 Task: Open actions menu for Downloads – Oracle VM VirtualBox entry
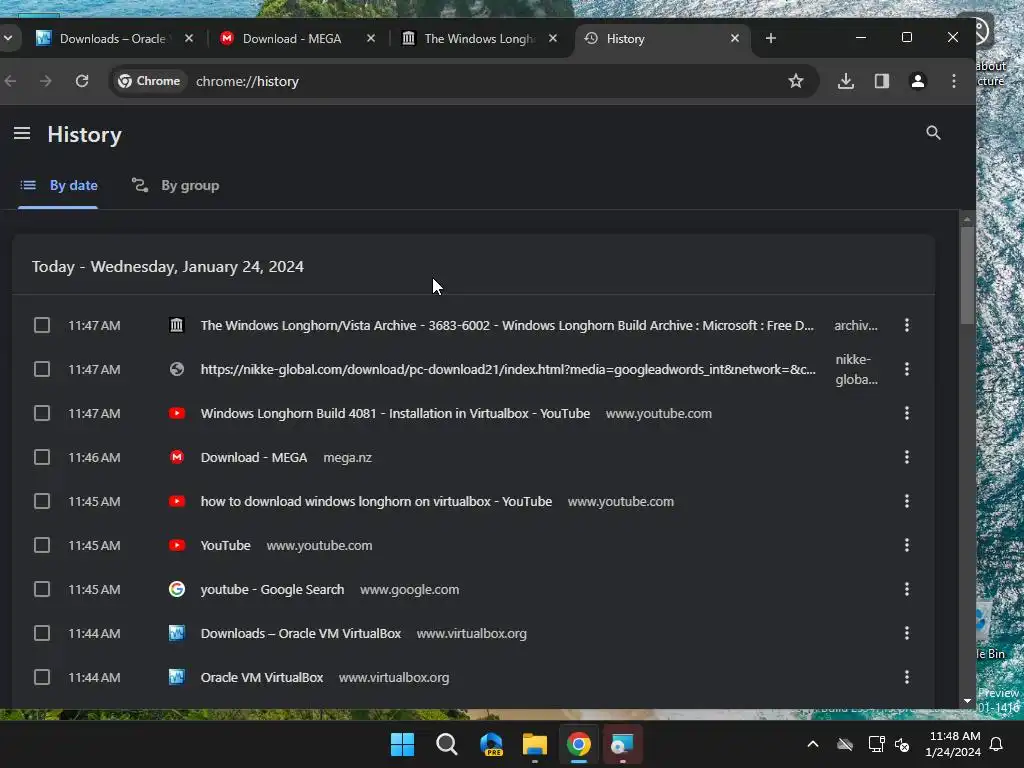(906, 633)
